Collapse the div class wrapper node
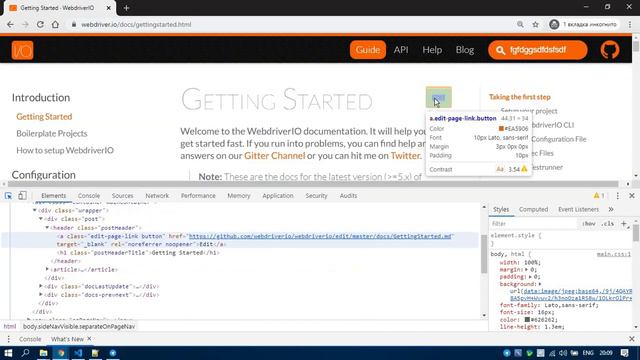640x360 pixels. click(35, 210)
